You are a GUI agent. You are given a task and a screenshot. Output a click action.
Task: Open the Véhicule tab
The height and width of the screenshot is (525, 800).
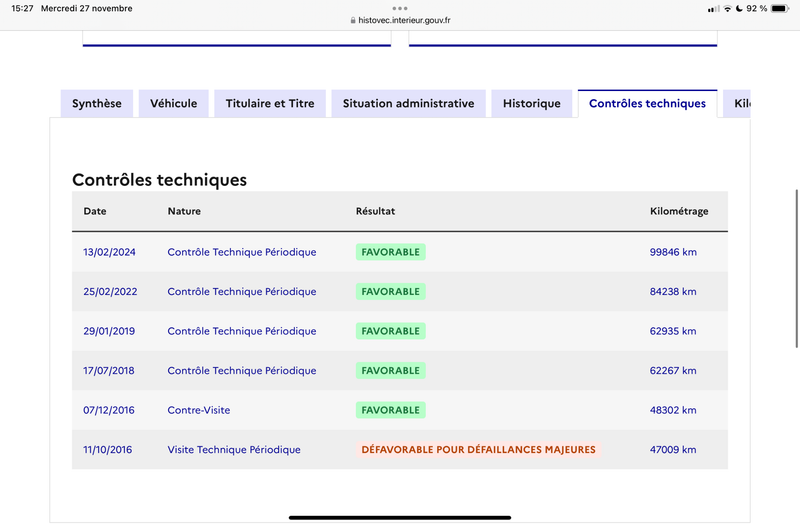pyautogui.click(x=173, y=104)
